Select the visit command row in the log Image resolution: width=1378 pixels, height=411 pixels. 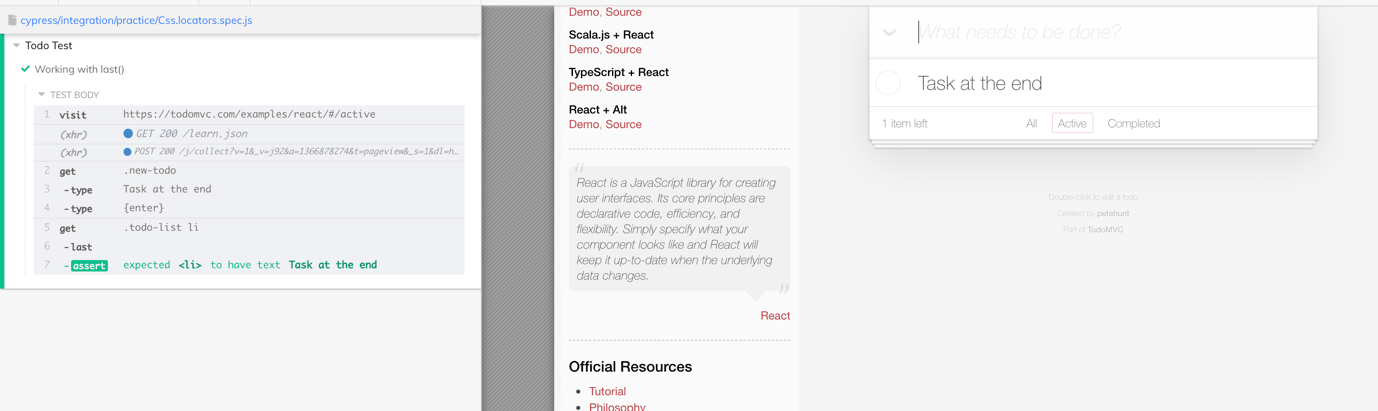(250, 114)
